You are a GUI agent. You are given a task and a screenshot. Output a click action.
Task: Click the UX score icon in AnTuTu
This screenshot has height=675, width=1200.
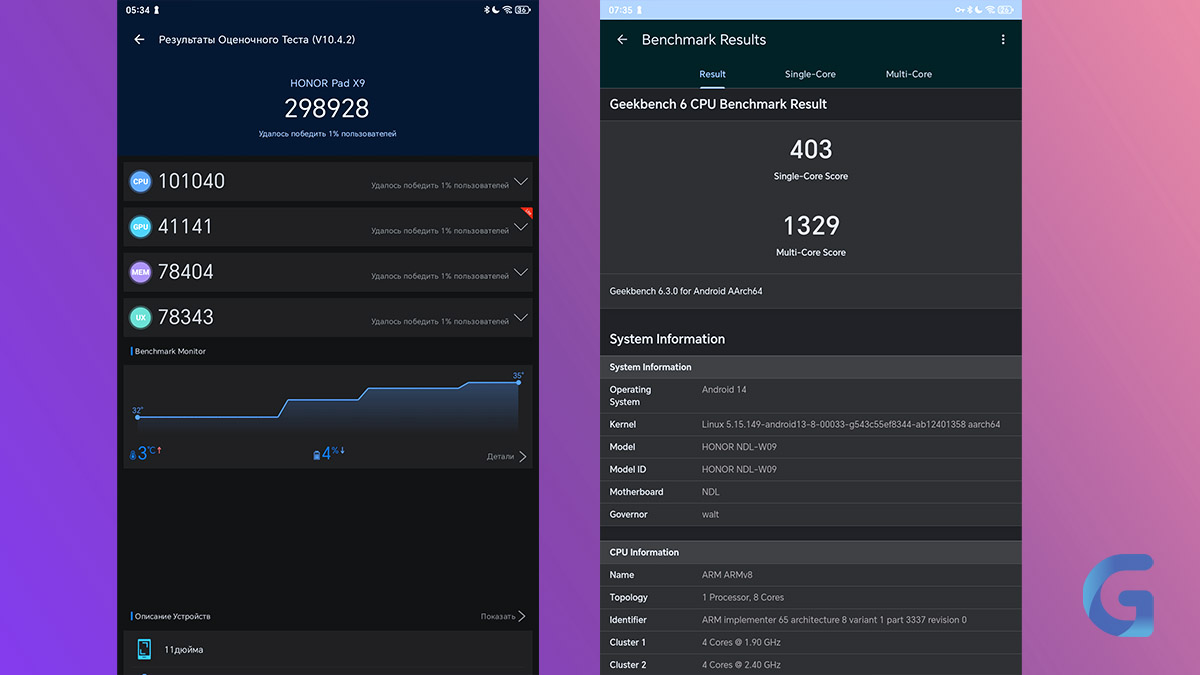point(141,317)
